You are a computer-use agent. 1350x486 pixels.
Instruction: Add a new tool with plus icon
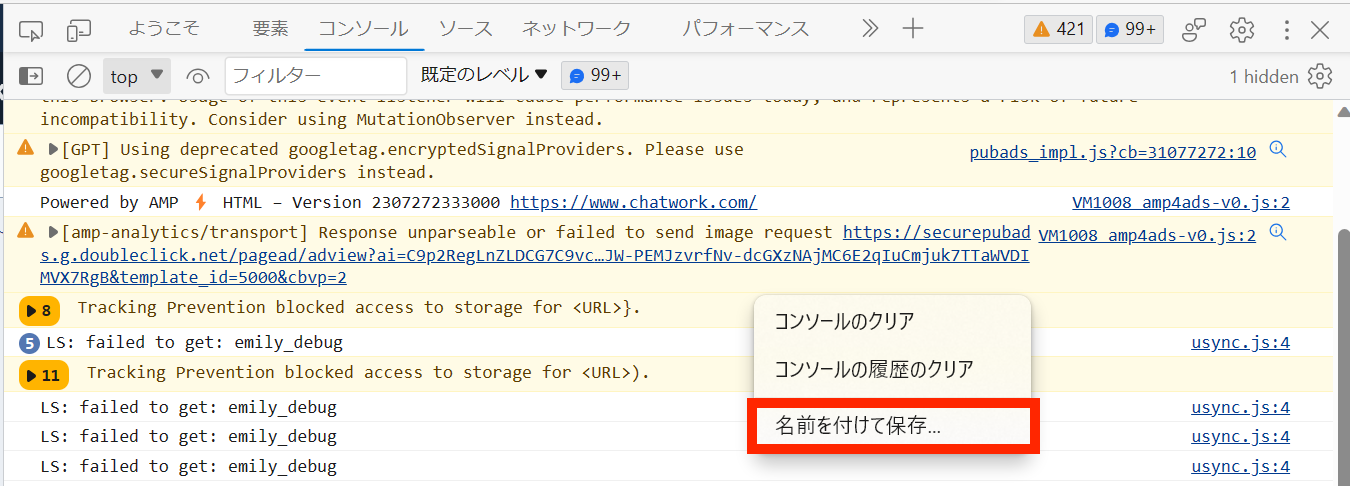coord(912,29)
